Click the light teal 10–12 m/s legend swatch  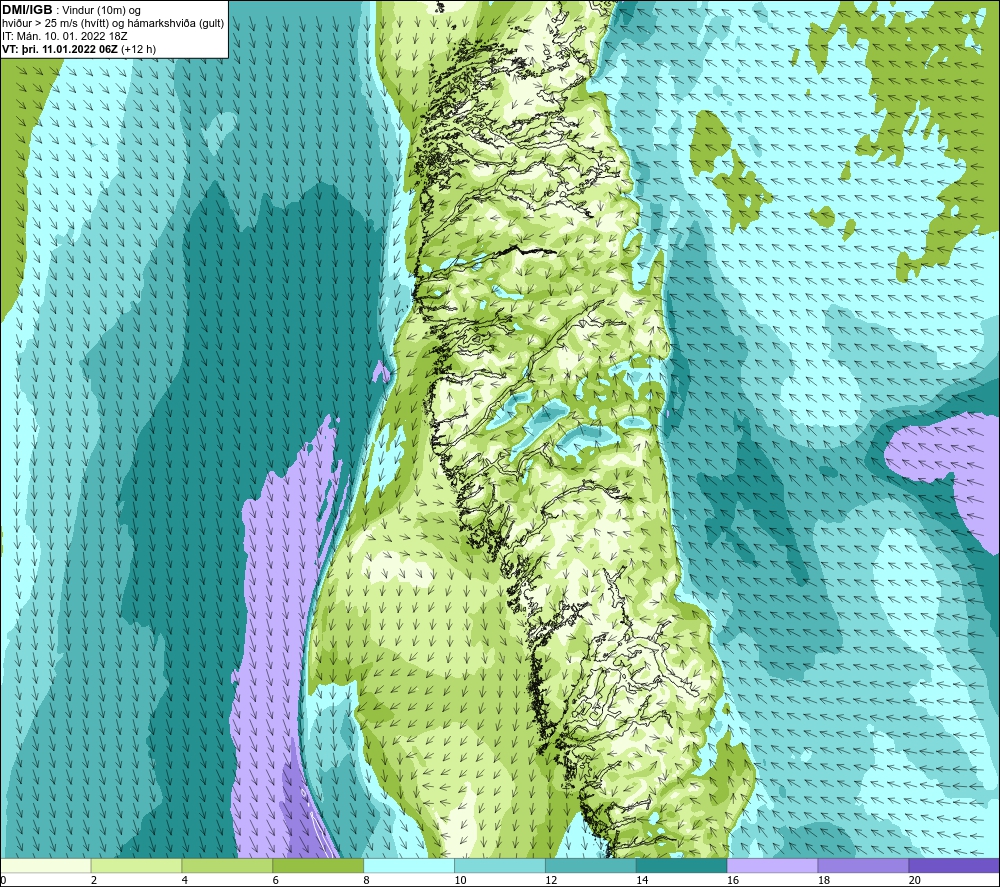(500, 866)
